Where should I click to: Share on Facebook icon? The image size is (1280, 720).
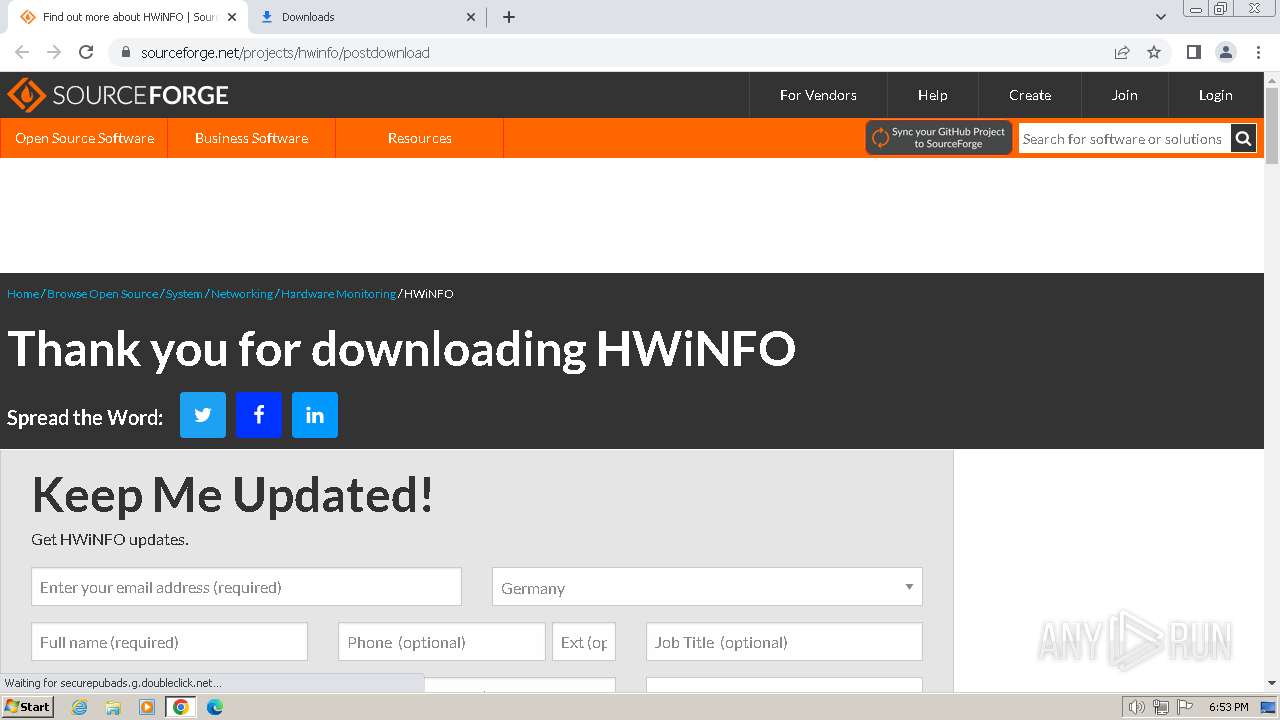(x=259, y=414)
